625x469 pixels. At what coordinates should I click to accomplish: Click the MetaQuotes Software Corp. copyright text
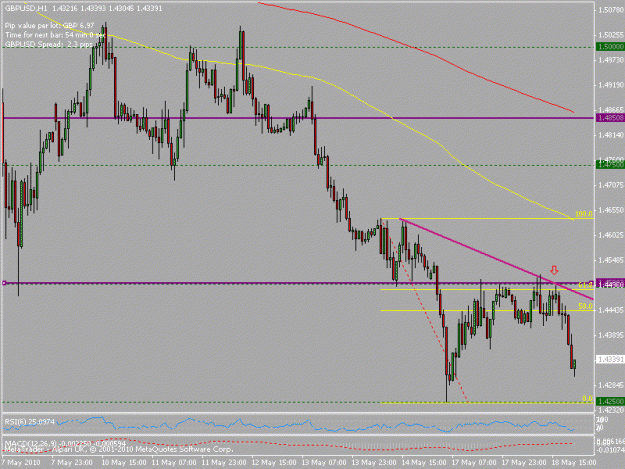coord(118,449)
